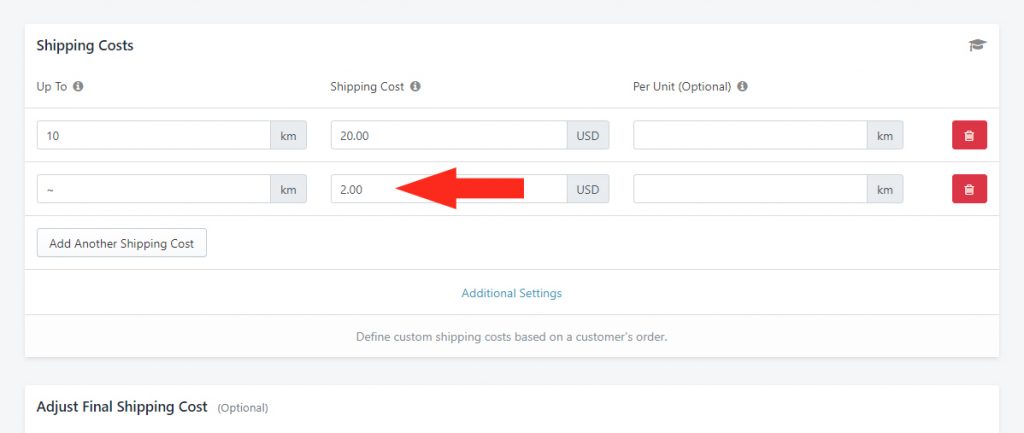The width and height of the screenshot is (1024, 433).
Task: Focus the Up To field containing 10
Action: click(154, 135)
